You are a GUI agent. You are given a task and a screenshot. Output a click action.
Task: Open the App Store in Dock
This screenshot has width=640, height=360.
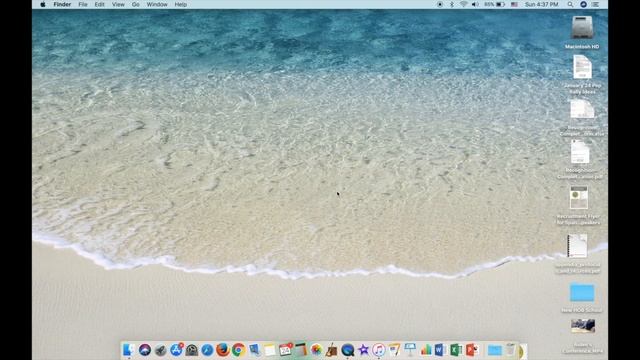tap(176, 350)
